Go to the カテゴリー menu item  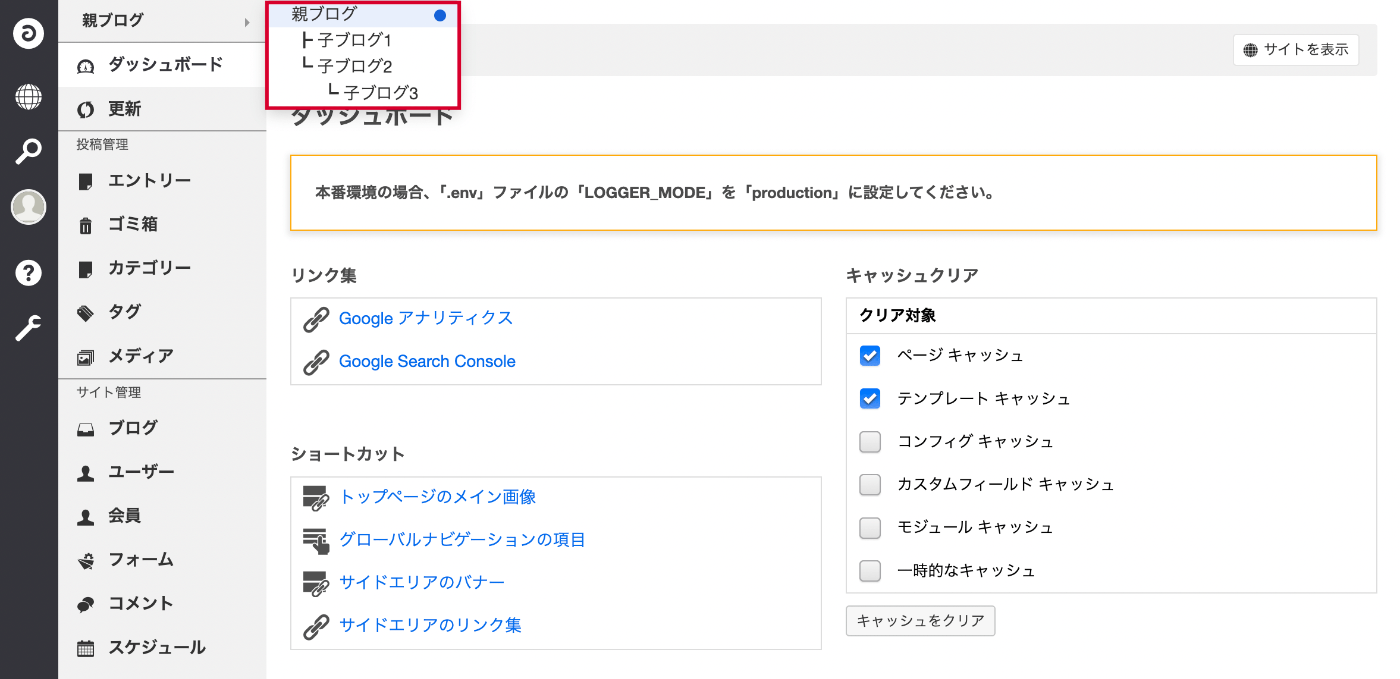[149, 268]
